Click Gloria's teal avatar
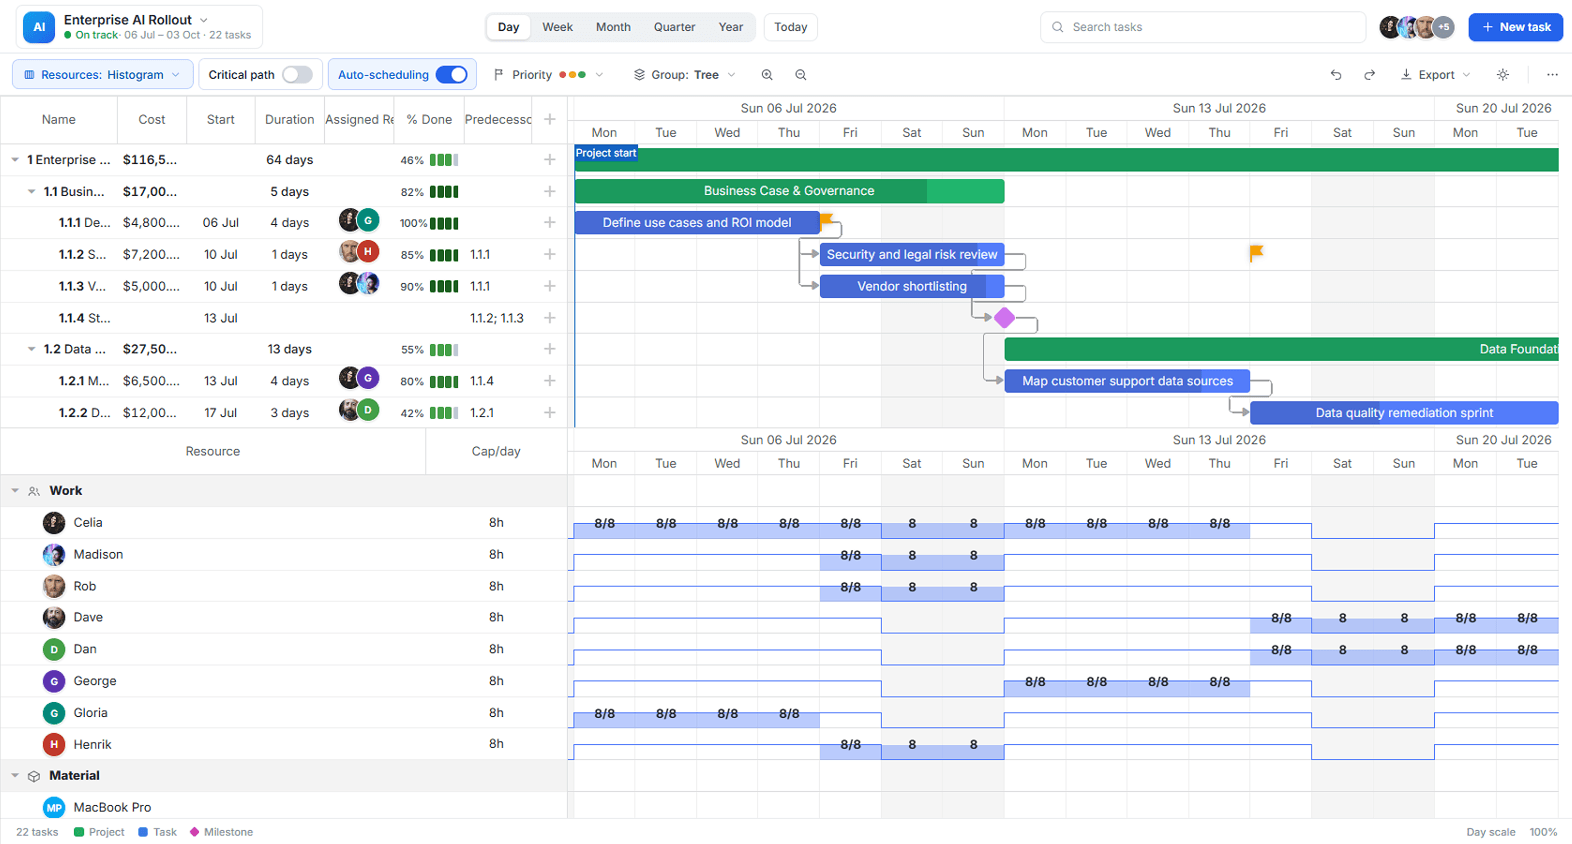Image resolution: width=1572 pixels, height=844 pixels. (x=54, y=713)
